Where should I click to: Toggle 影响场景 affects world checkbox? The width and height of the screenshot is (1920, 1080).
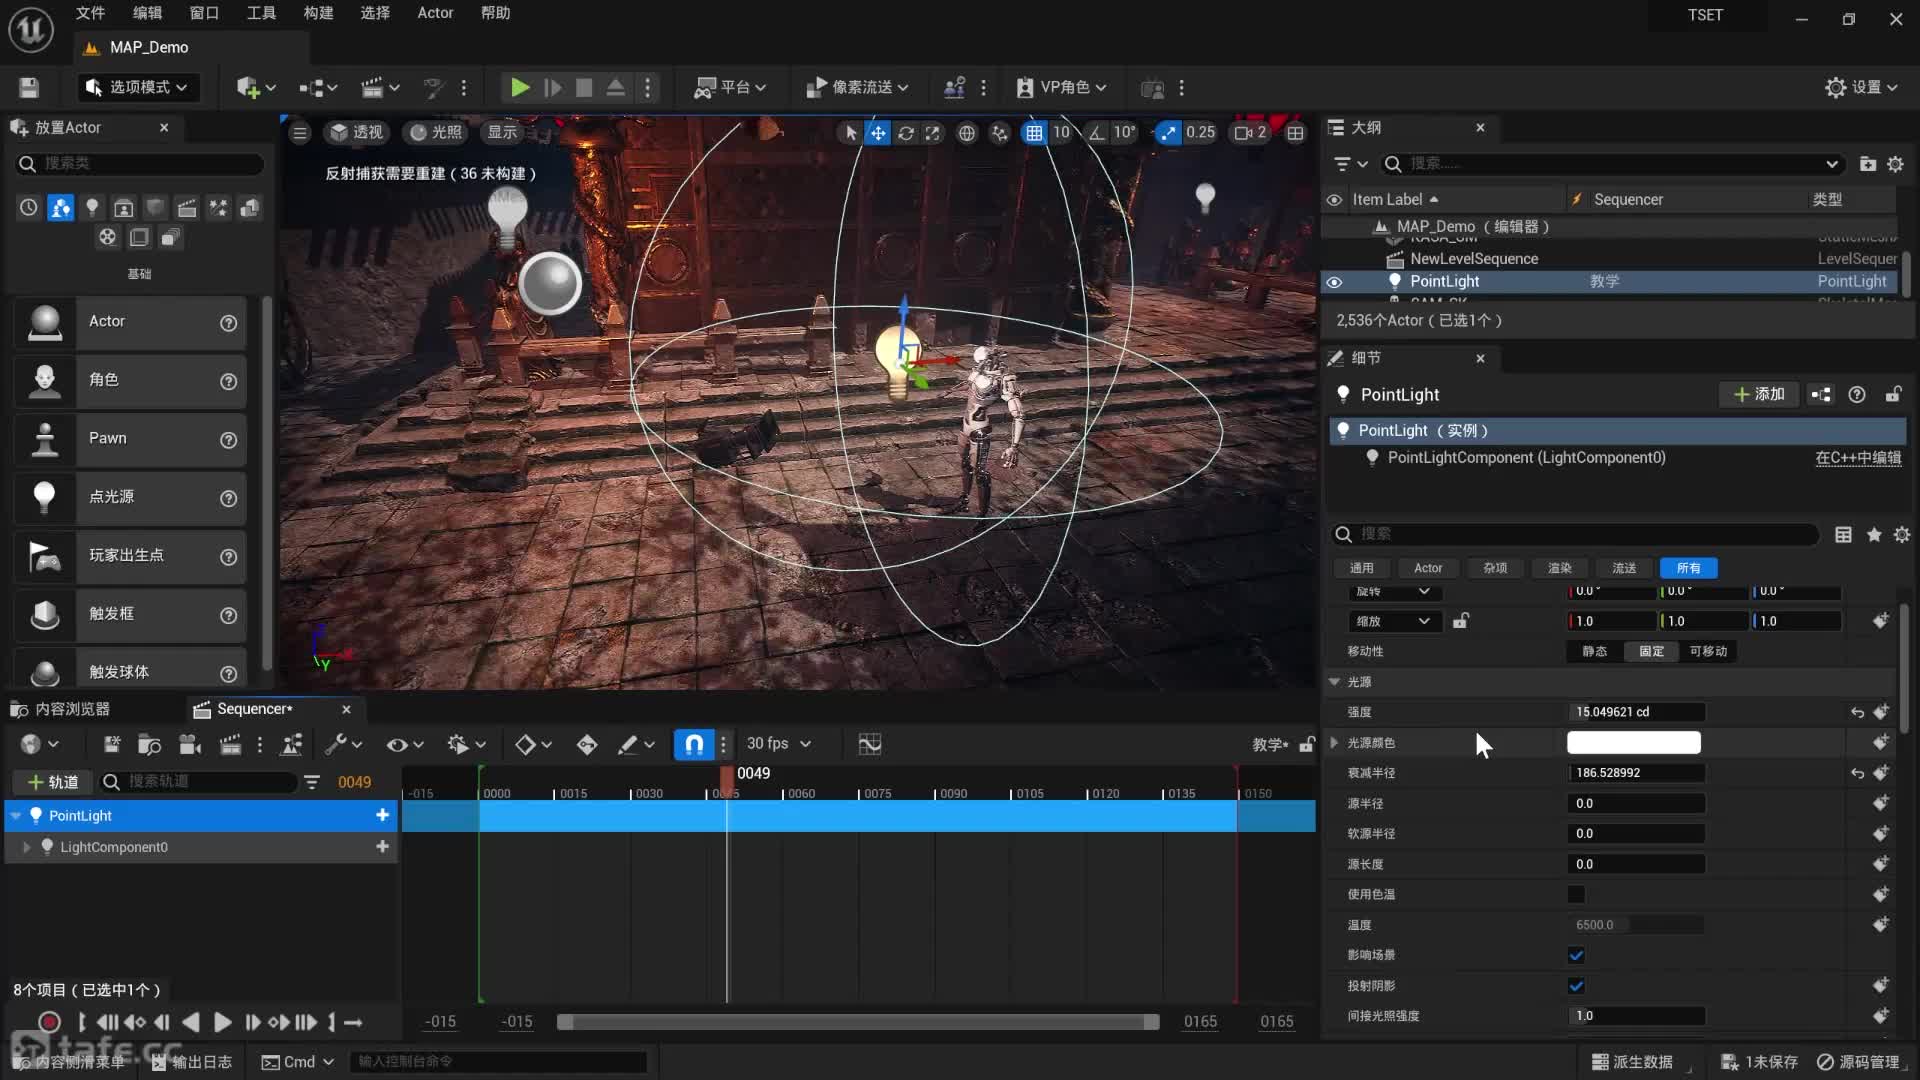1576,956
